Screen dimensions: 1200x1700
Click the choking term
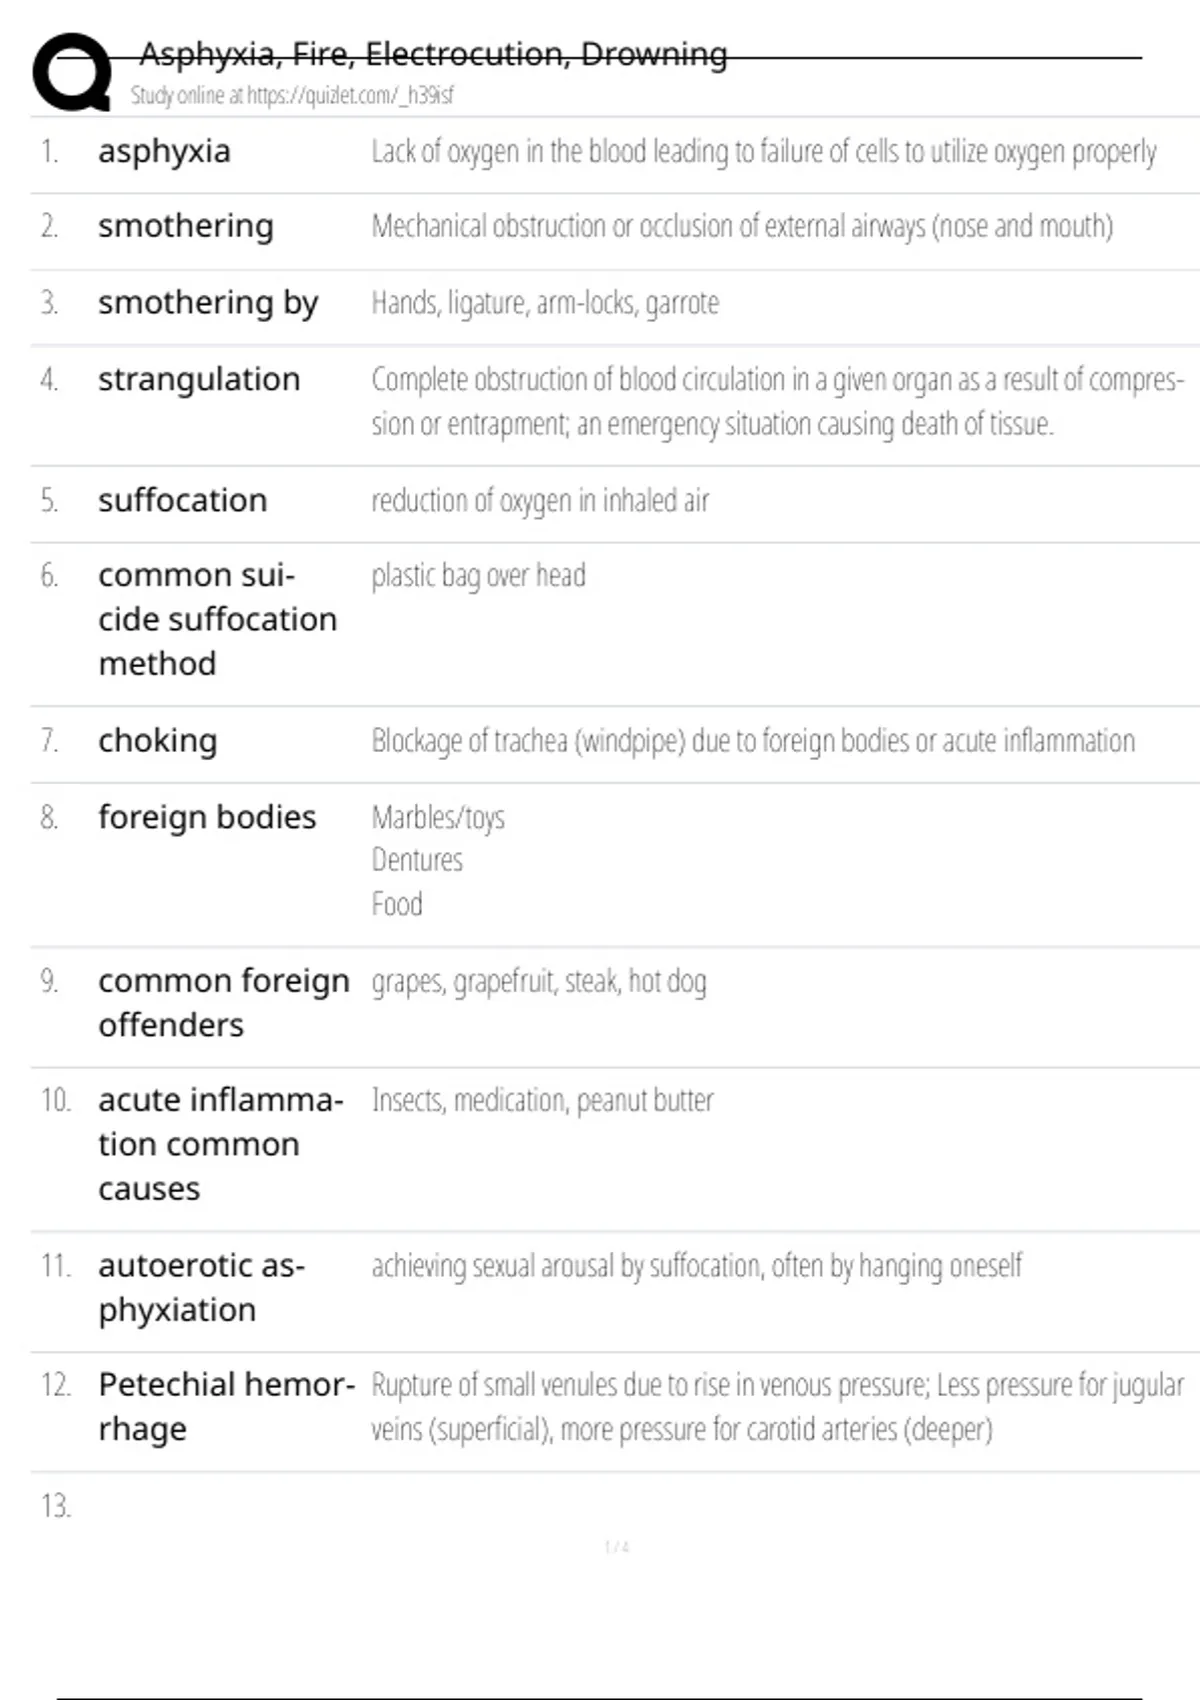coord(157,741)
